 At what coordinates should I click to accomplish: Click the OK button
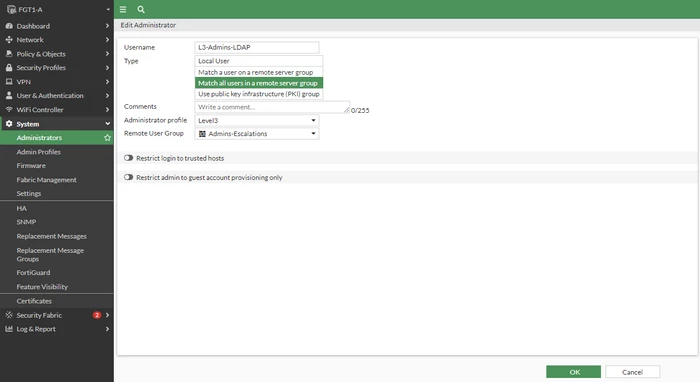tap(573, 372)
